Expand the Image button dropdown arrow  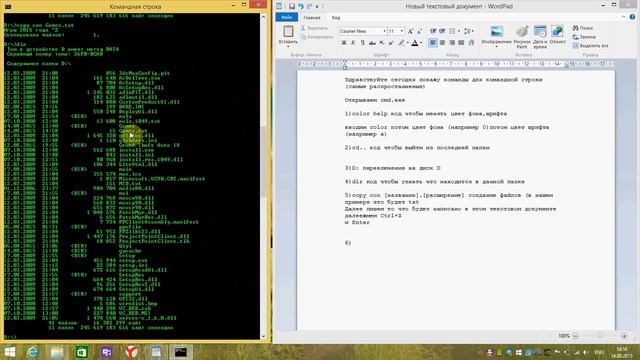497,47
